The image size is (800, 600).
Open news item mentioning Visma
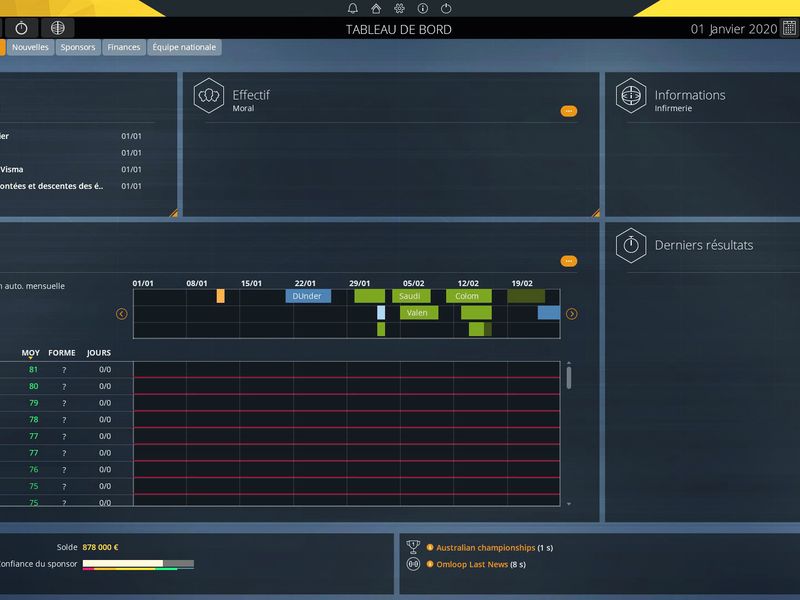coord(71,169)
